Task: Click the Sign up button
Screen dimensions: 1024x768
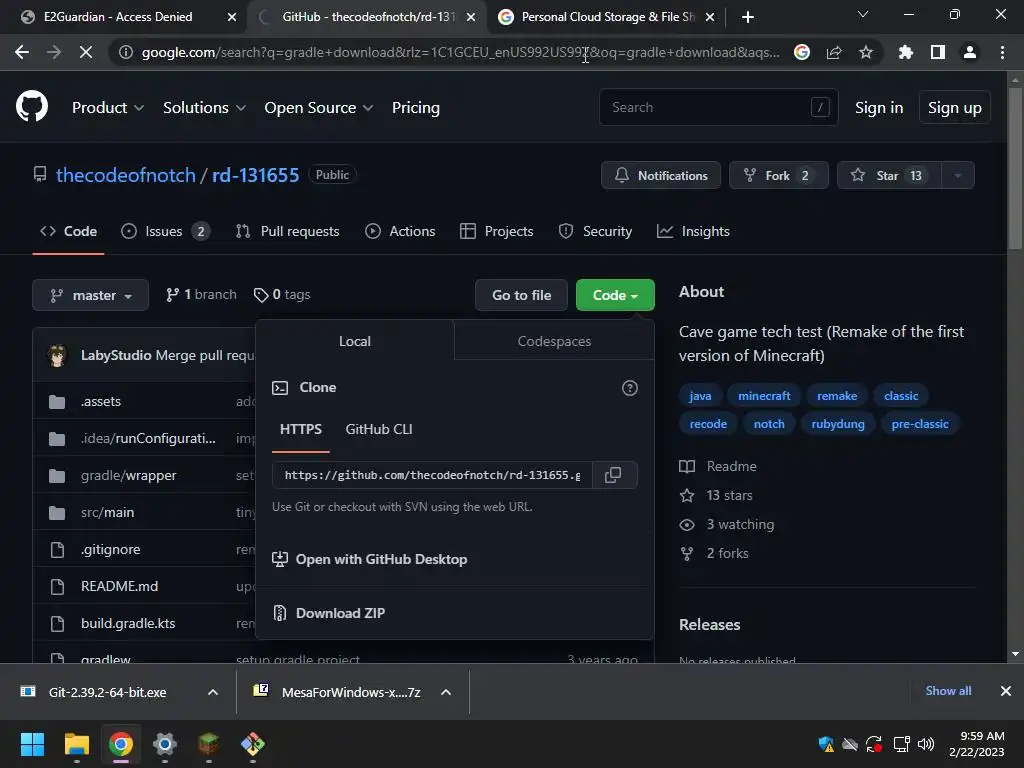Action: pos(954,108)
